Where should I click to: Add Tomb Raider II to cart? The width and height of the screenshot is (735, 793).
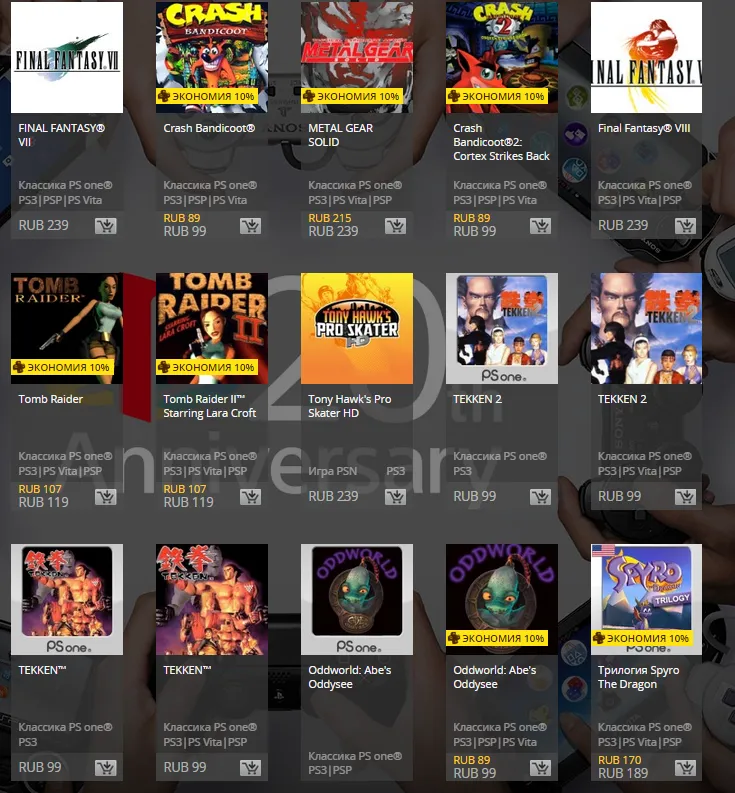point(250,497)
